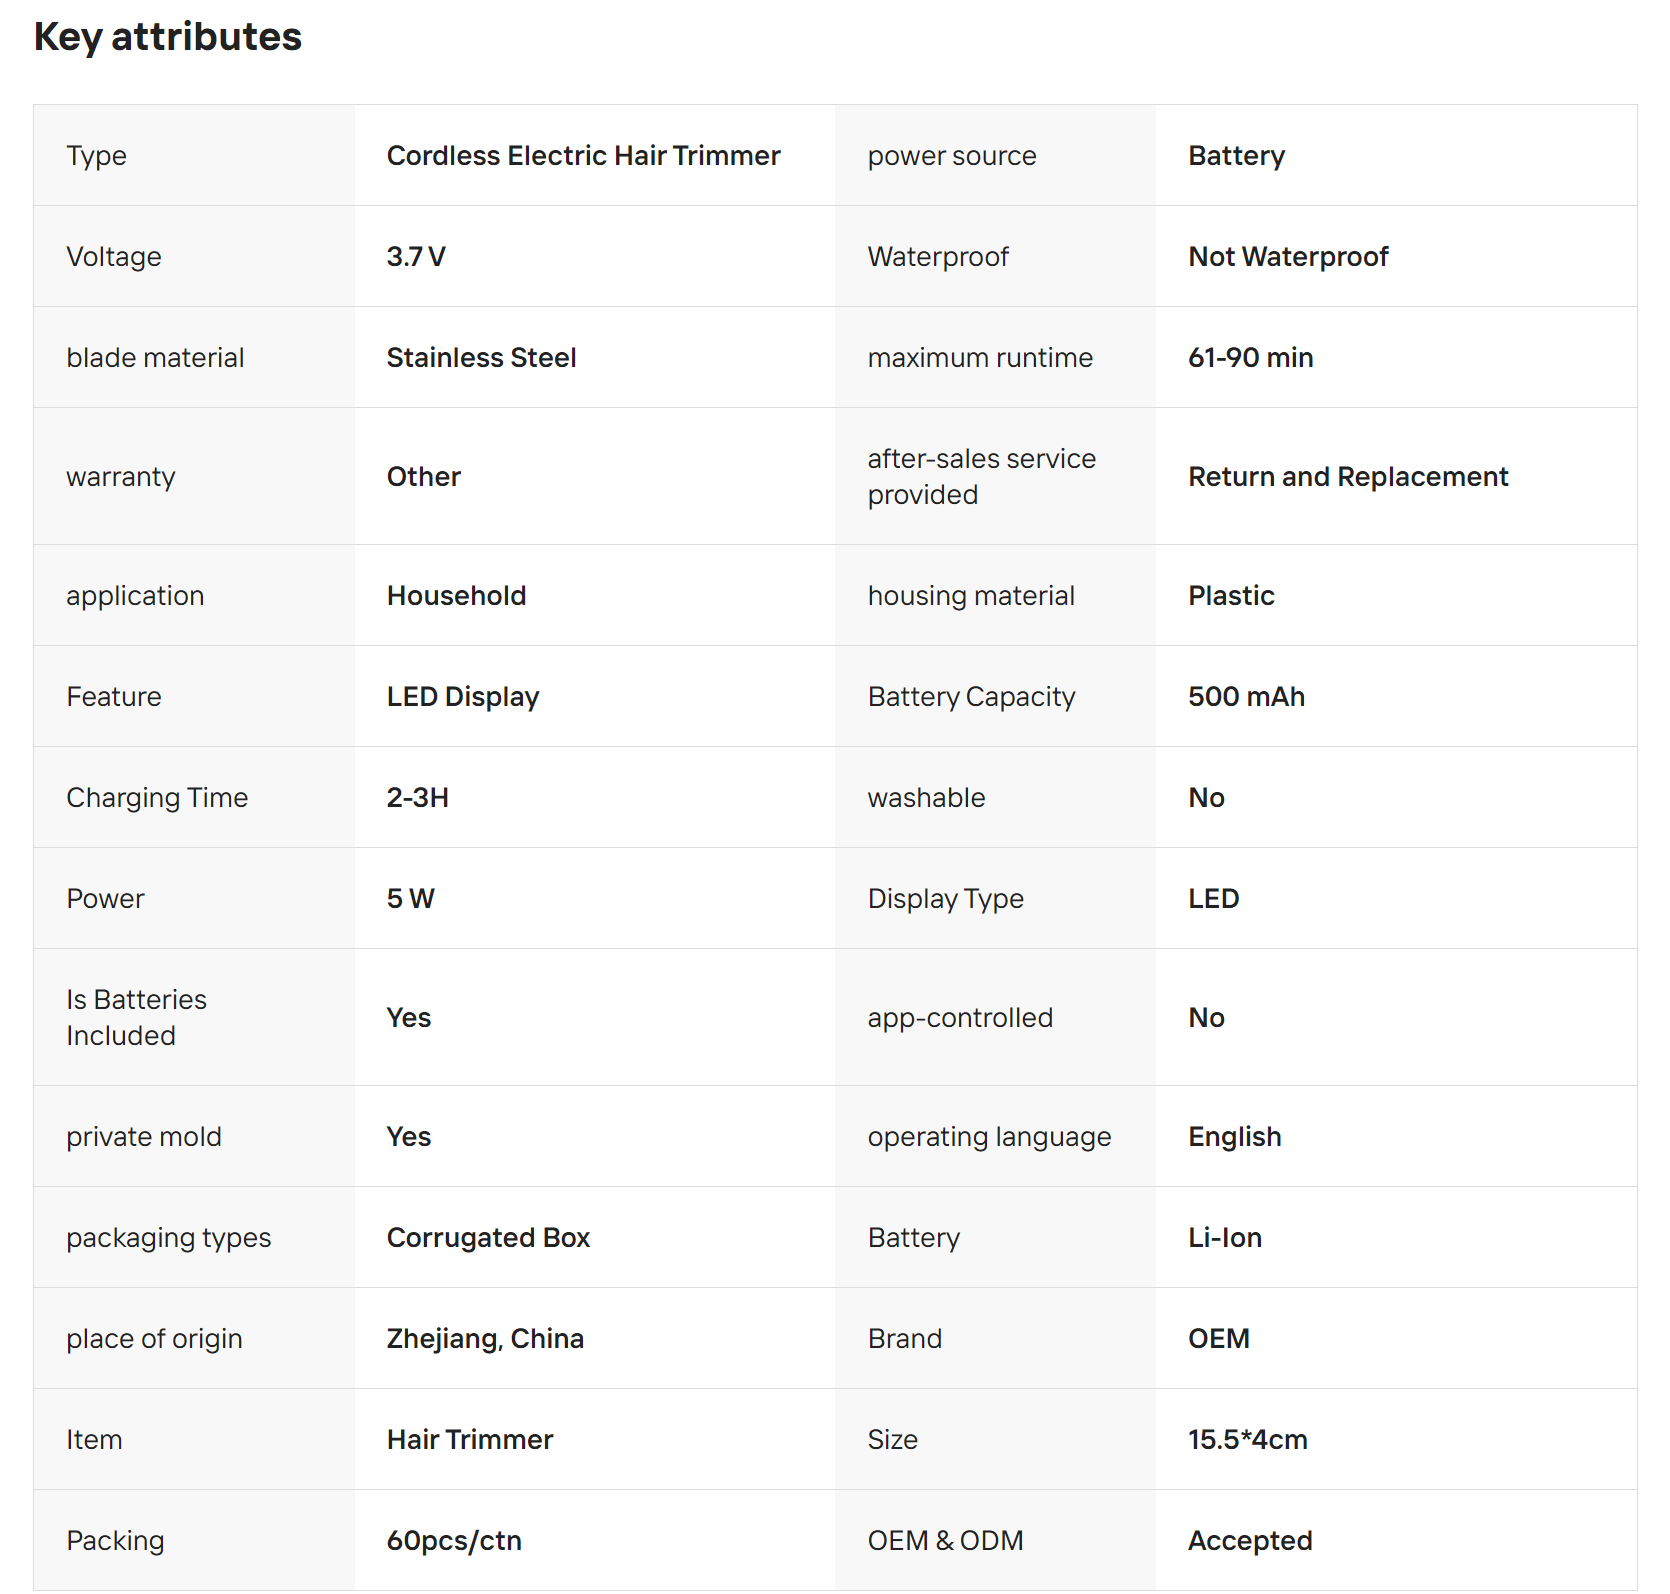Click the Zhejiang, China origin value
Viewport: 1670px width, 1594px height.
[x=485, y=1339]
